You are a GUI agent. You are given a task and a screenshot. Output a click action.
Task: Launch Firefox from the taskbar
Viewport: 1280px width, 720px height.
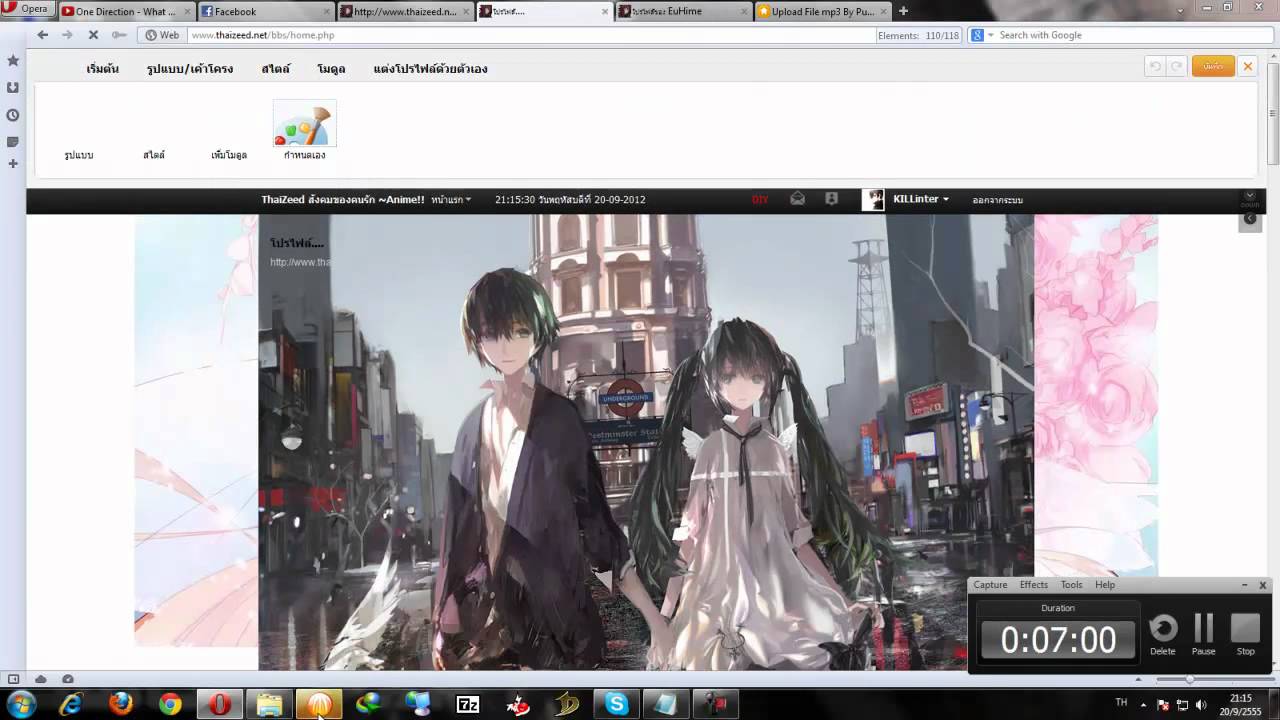point(120,704)
